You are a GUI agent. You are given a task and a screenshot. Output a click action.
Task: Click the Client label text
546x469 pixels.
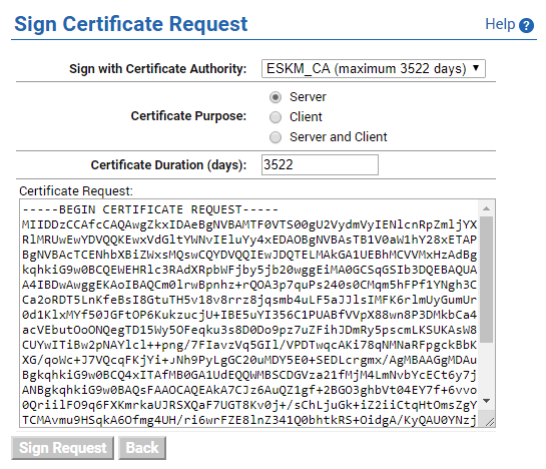pyautogui.click(x=306, y=117)
